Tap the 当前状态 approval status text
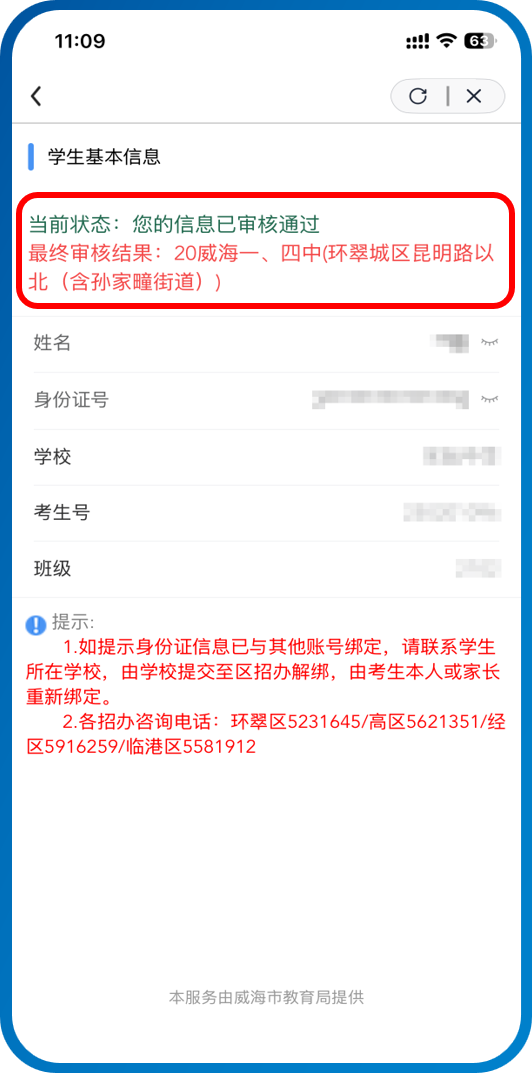The height and width of the screenshot is (1073, 532). click(175, 224)
